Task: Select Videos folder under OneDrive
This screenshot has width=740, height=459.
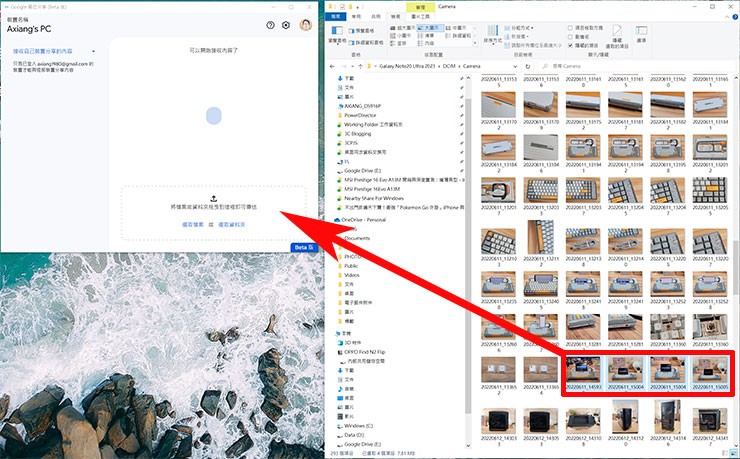Action: [x=352, y=275]
